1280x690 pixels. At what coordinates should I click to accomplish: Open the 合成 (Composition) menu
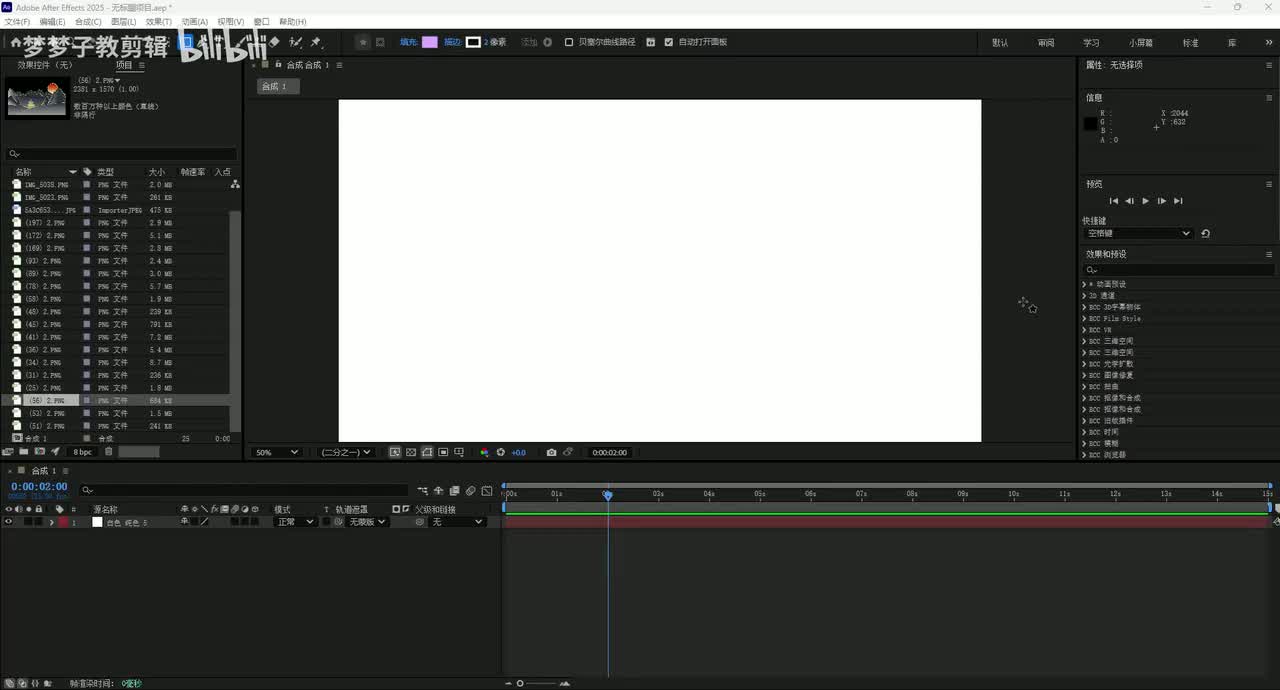click(x=88, y=21)
